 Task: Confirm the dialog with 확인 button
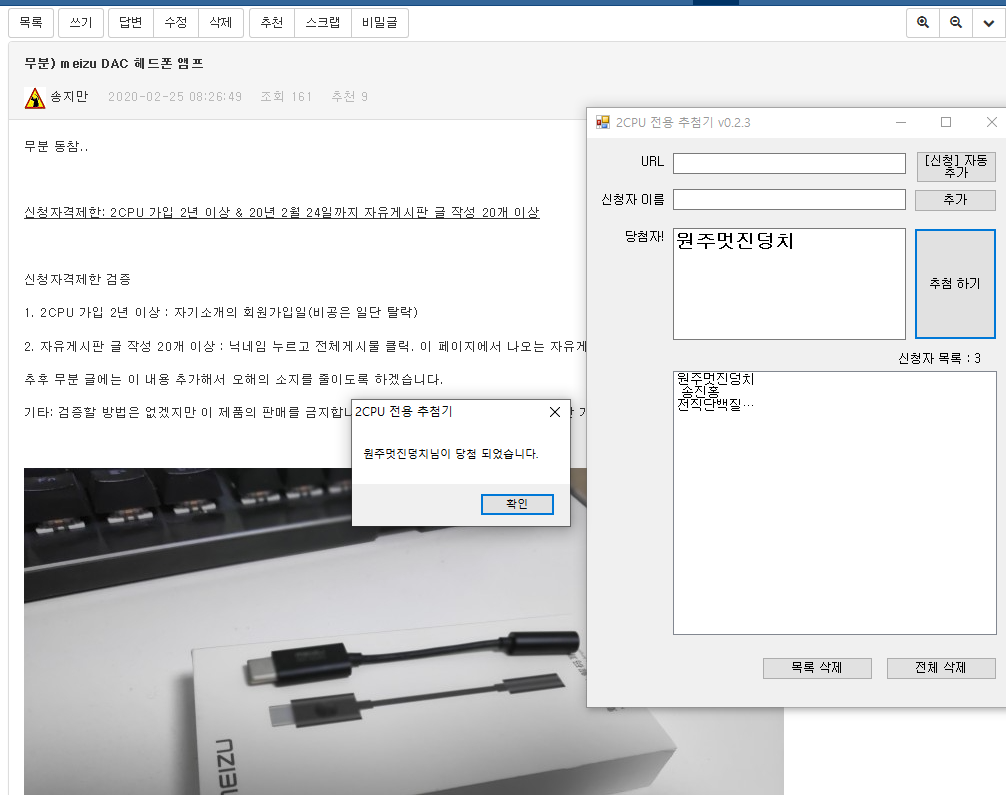pyautogui.click(x=517, y=504)
